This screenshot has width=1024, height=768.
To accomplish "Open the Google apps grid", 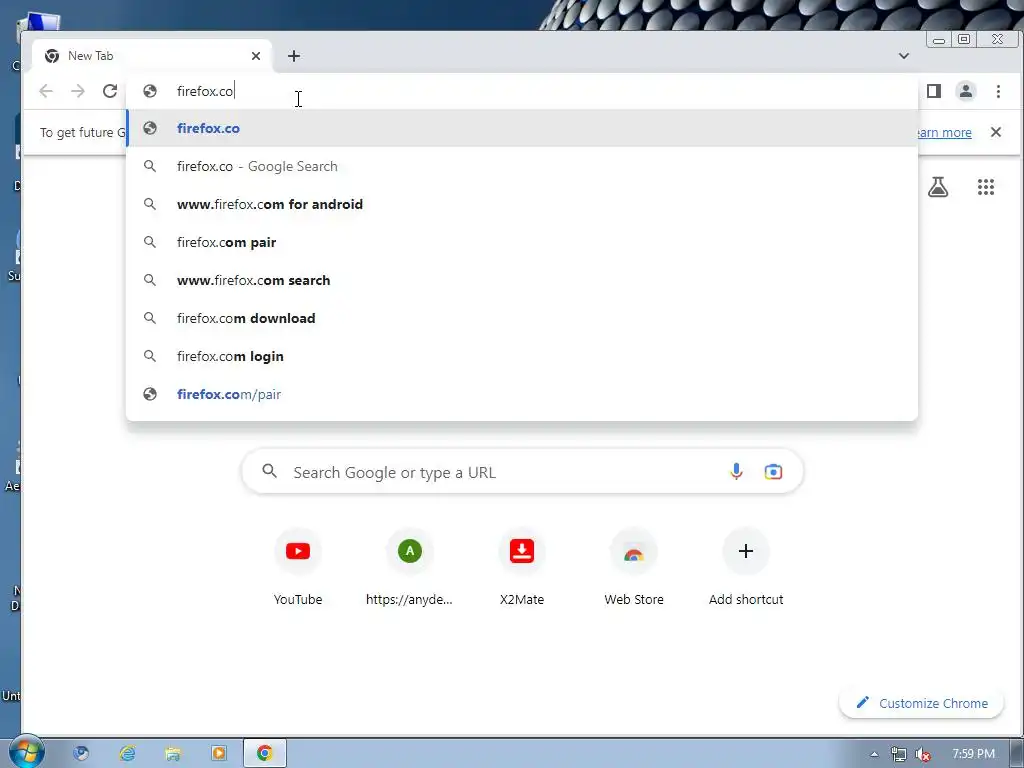I will tap(985, 187).
